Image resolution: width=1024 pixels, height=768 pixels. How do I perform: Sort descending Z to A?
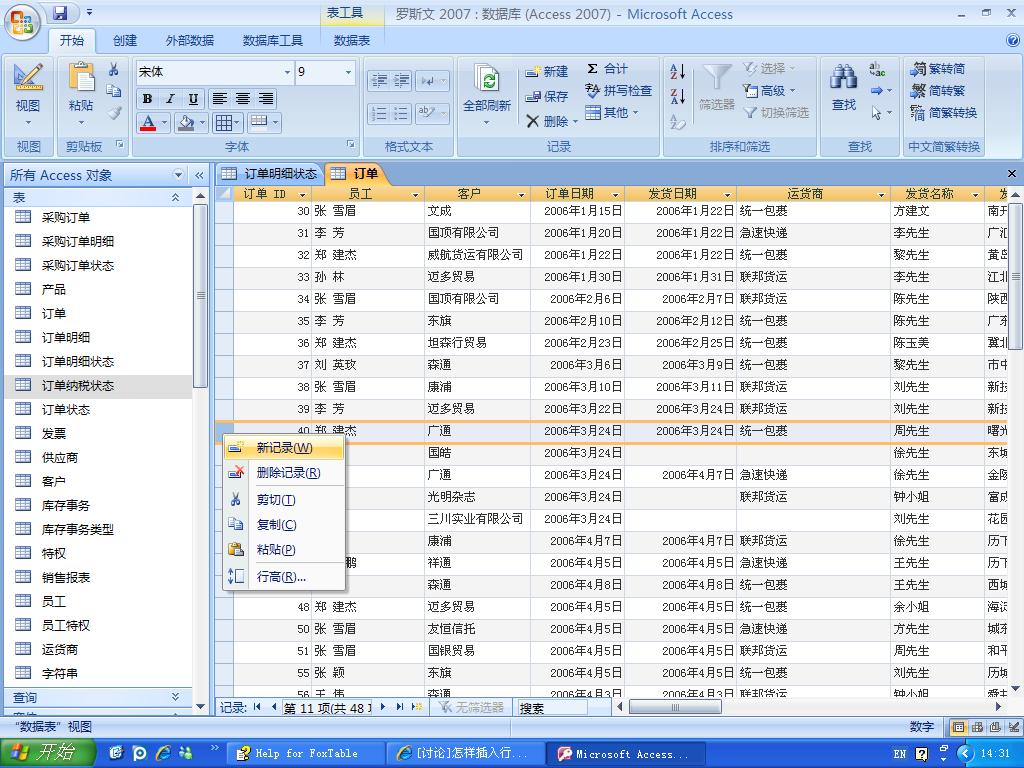point(678,96)
